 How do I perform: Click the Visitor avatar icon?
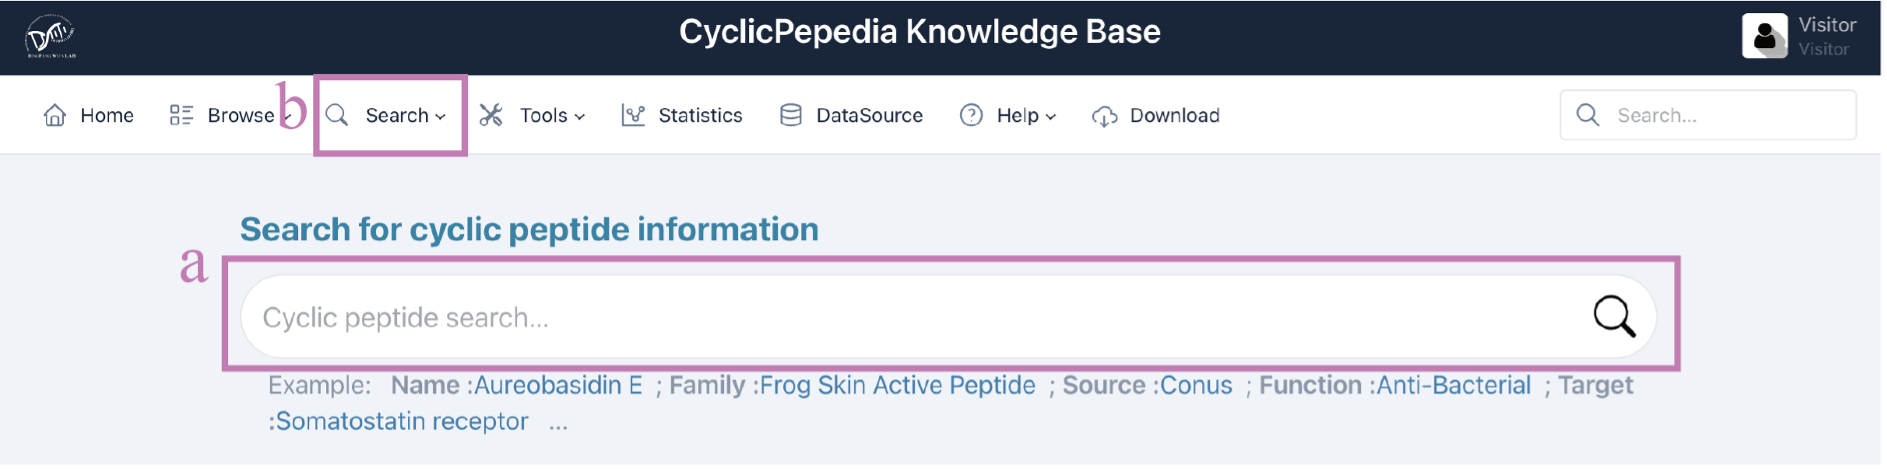pyautogui.click(x=1765, y=36)
